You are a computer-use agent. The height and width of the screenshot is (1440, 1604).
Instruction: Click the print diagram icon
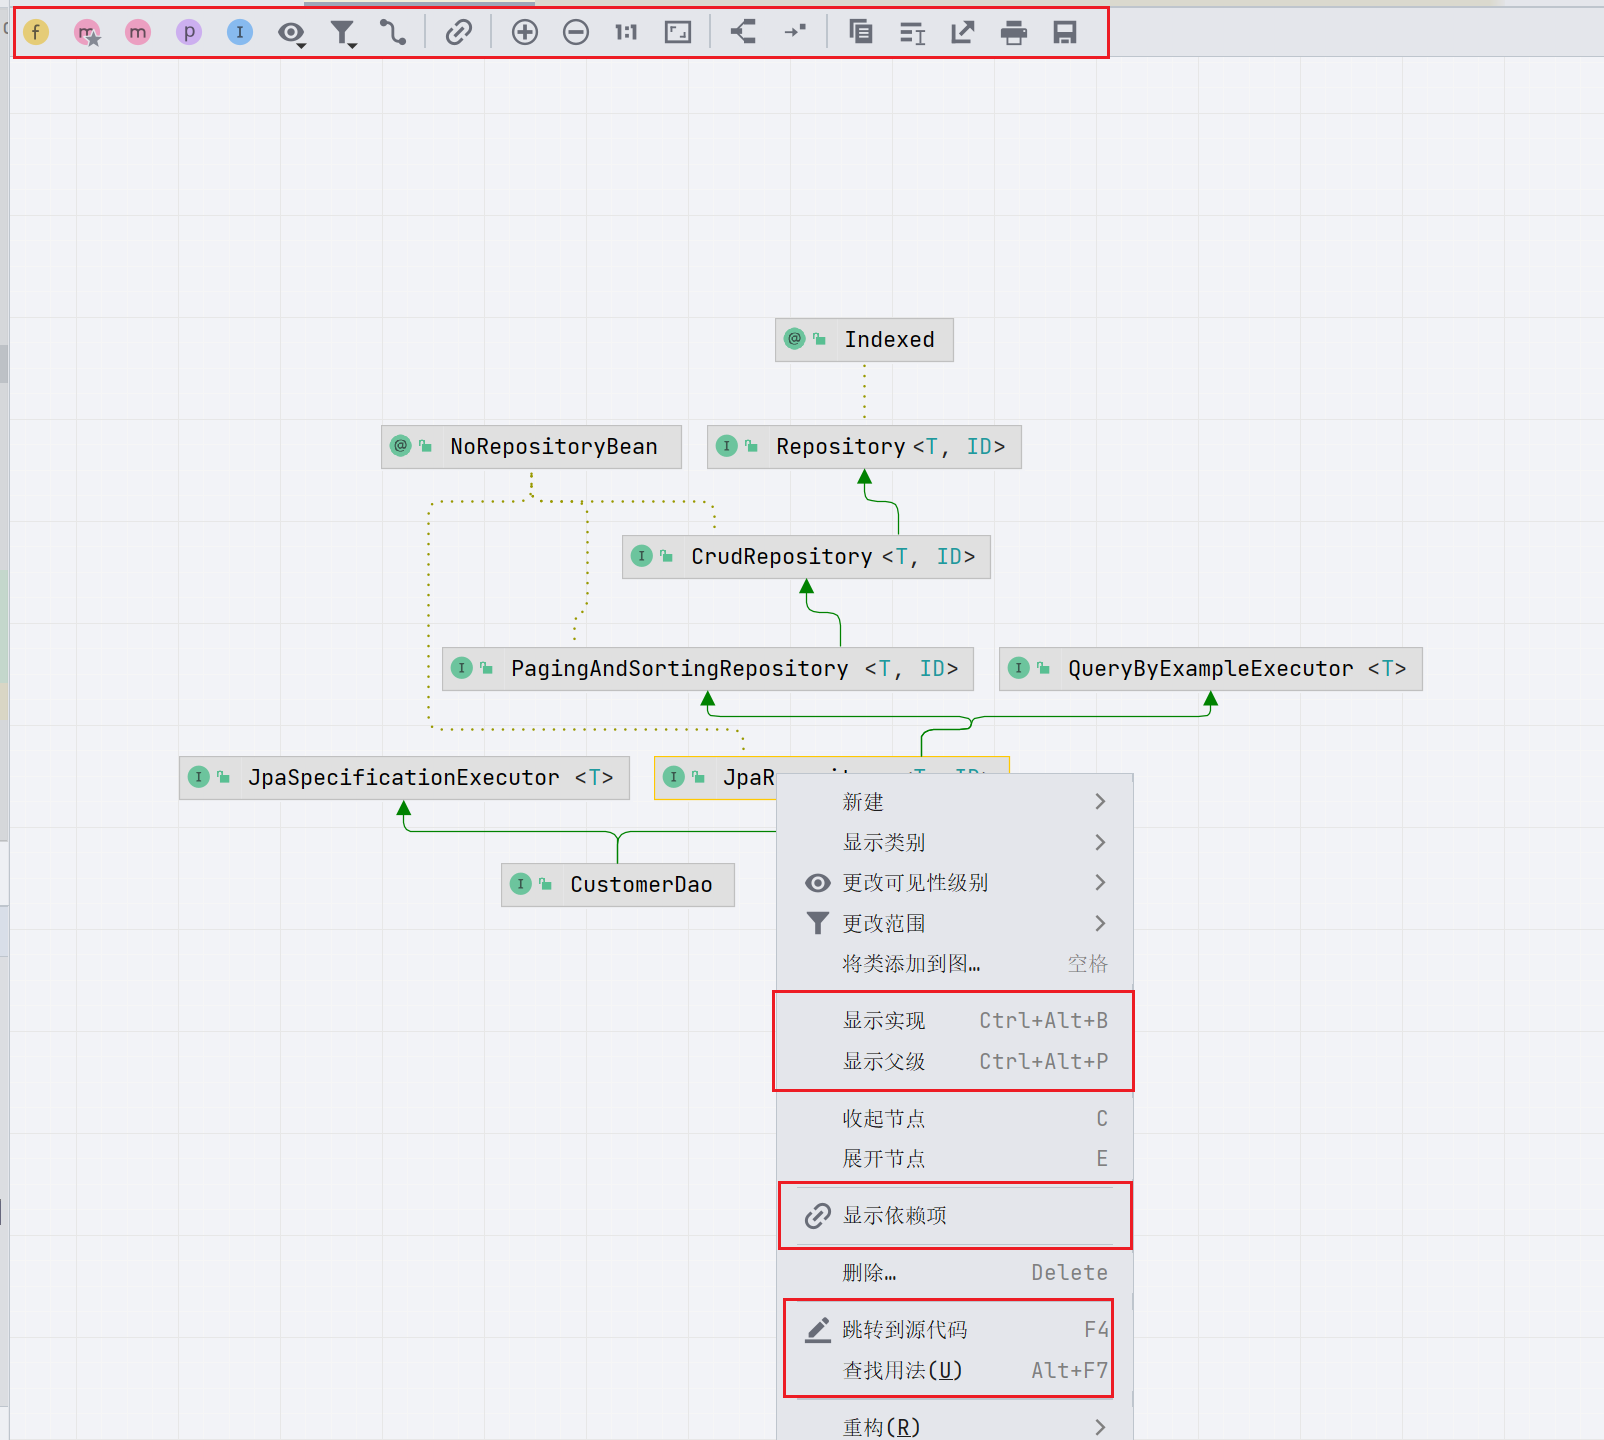click(1014, 33)
